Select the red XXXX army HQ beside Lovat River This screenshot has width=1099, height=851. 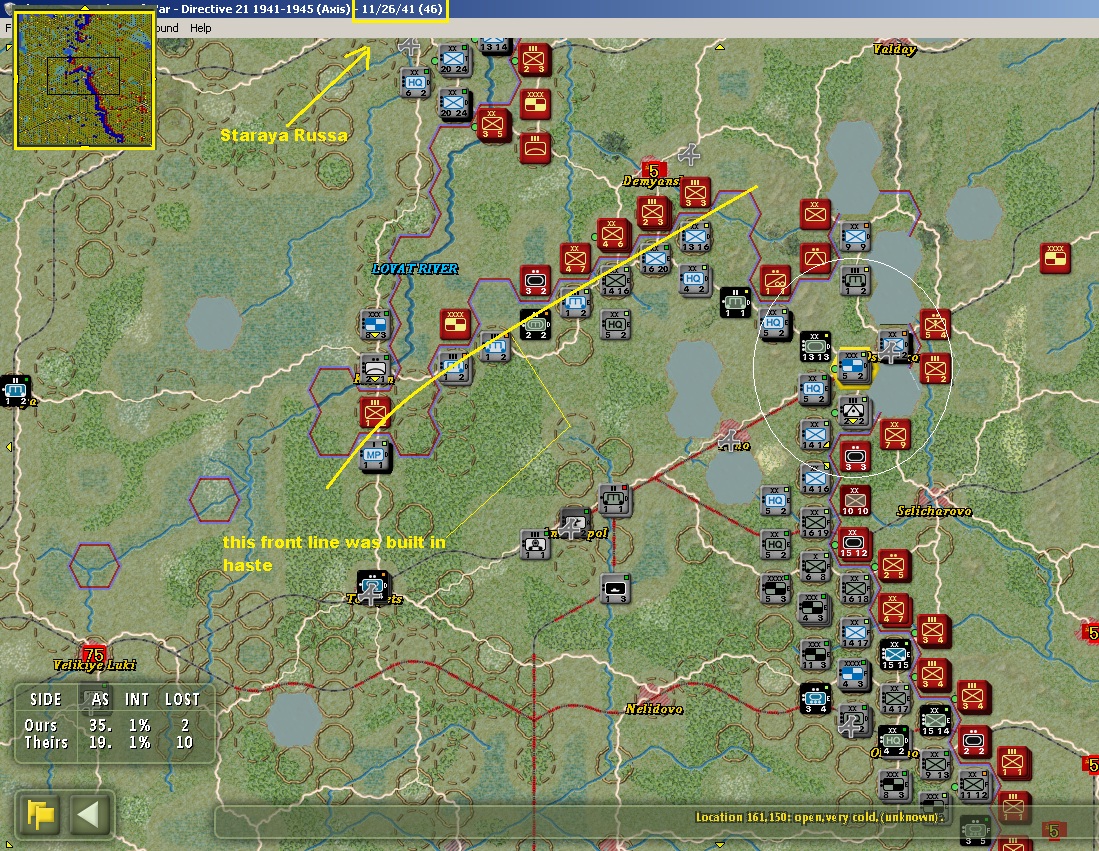click(x=455, y=325)
